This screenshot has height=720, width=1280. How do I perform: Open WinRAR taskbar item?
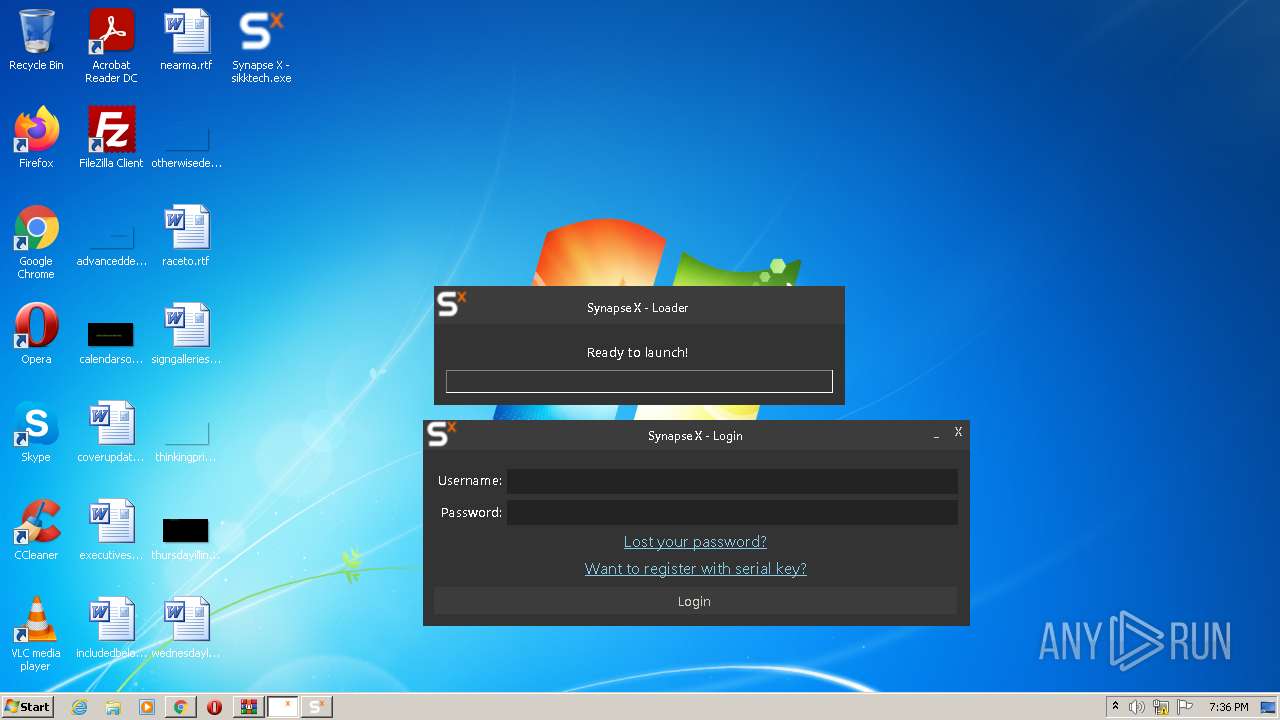click(248, 707)
